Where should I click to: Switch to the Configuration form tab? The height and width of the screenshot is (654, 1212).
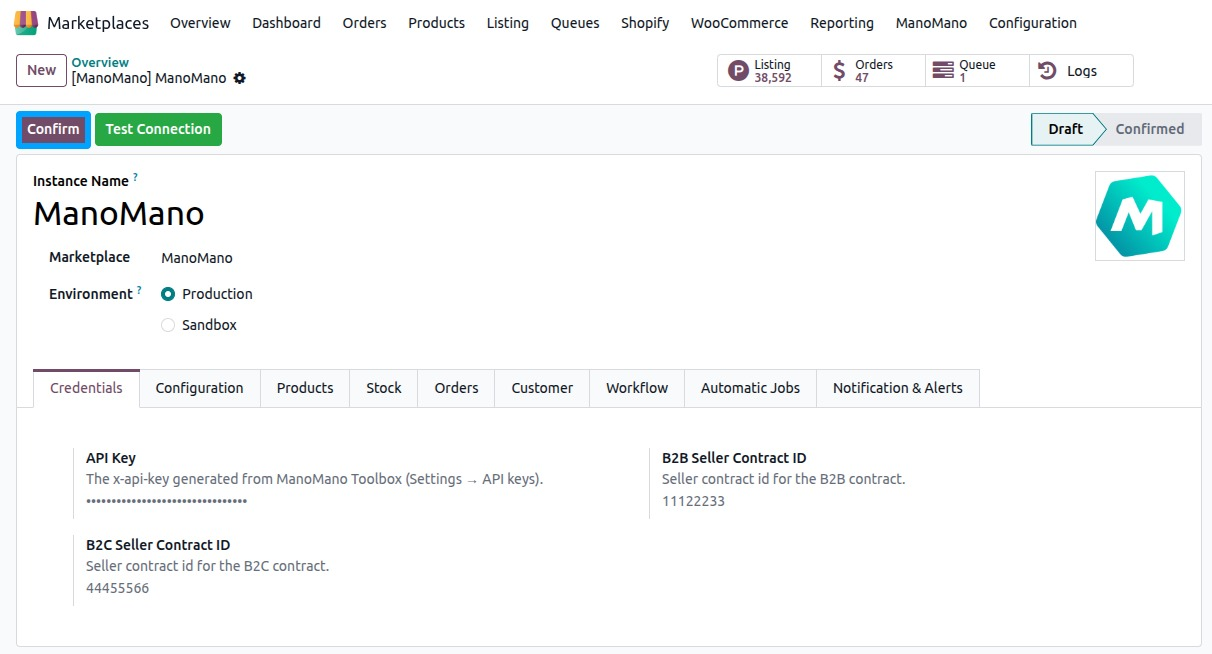[200, 388]
